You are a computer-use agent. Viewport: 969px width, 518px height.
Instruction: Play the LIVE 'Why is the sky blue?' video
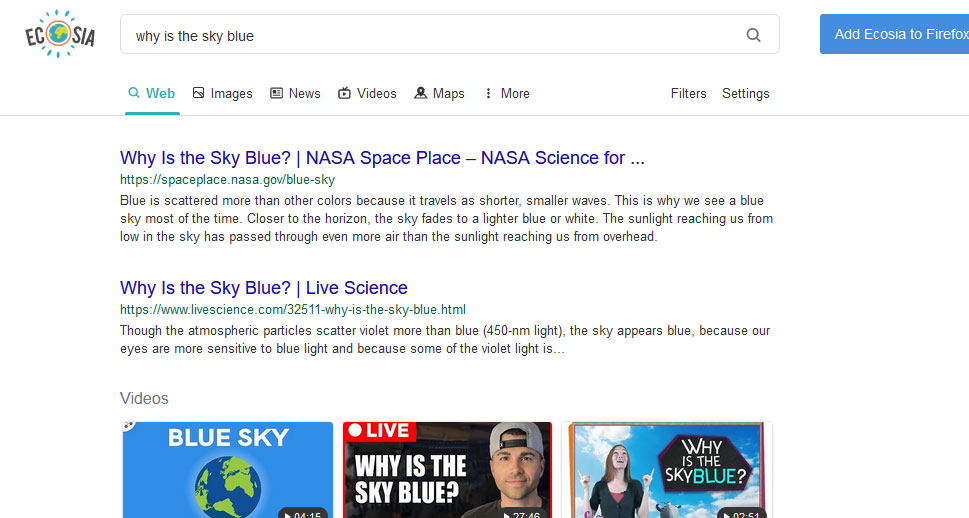click(447, 470)
